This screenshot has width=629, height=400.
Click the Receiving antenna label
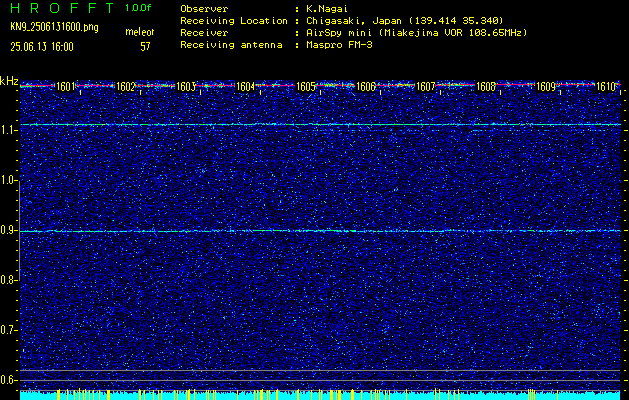point(231,45)
